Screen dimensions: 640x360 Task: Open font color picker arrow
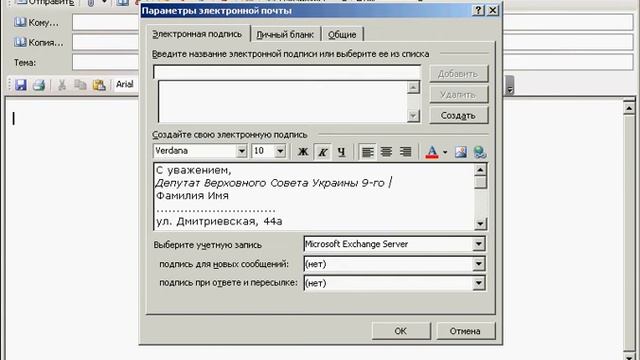445,152
